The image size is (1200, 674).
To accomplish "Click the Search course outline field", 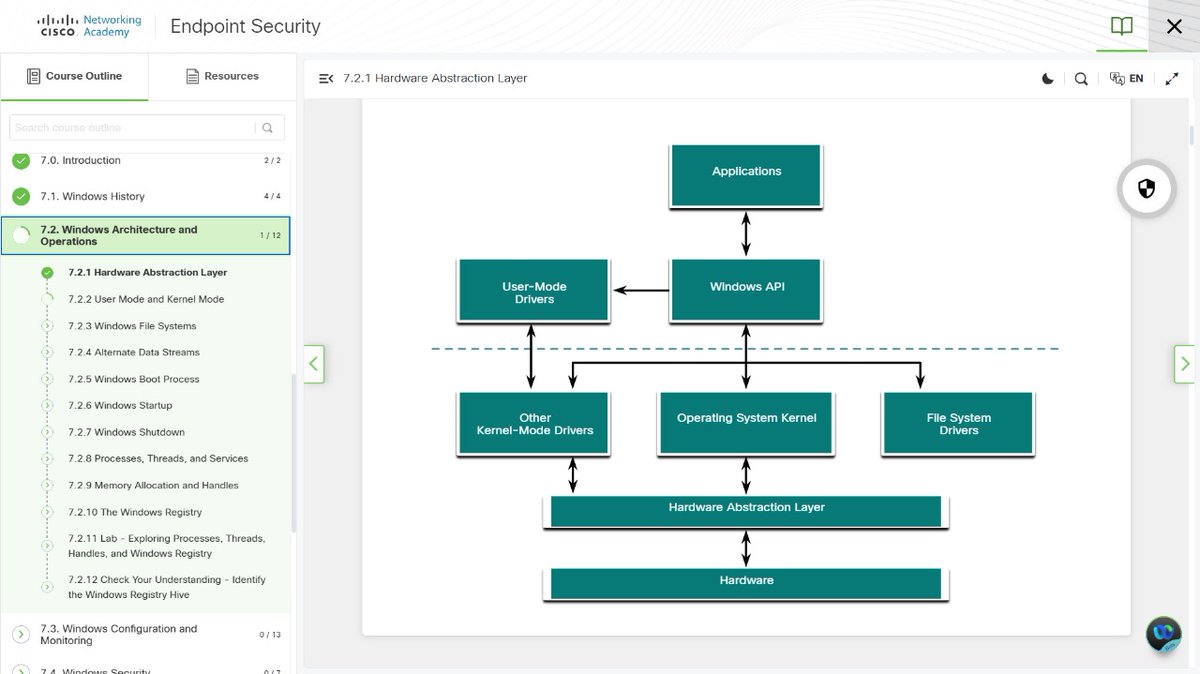I will coord(131,127).
